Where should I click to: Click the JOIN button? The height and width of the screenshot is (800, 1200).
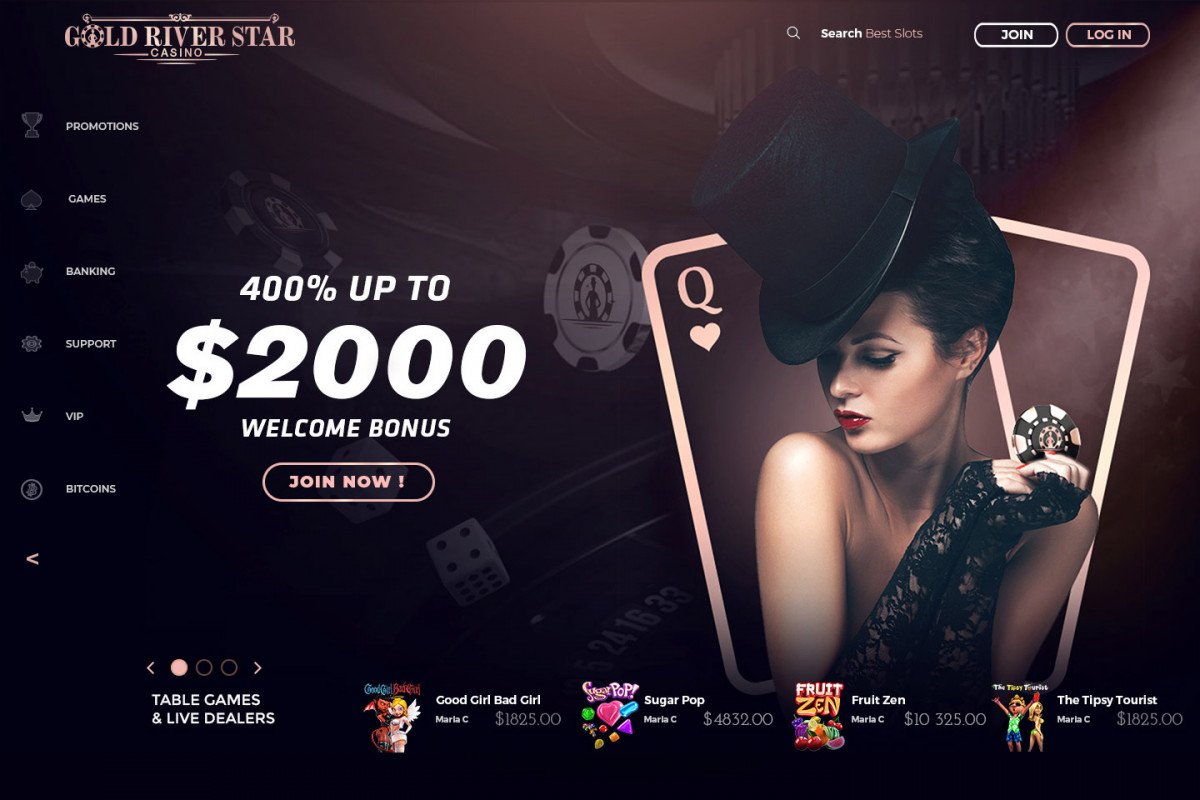(1016, 35)
